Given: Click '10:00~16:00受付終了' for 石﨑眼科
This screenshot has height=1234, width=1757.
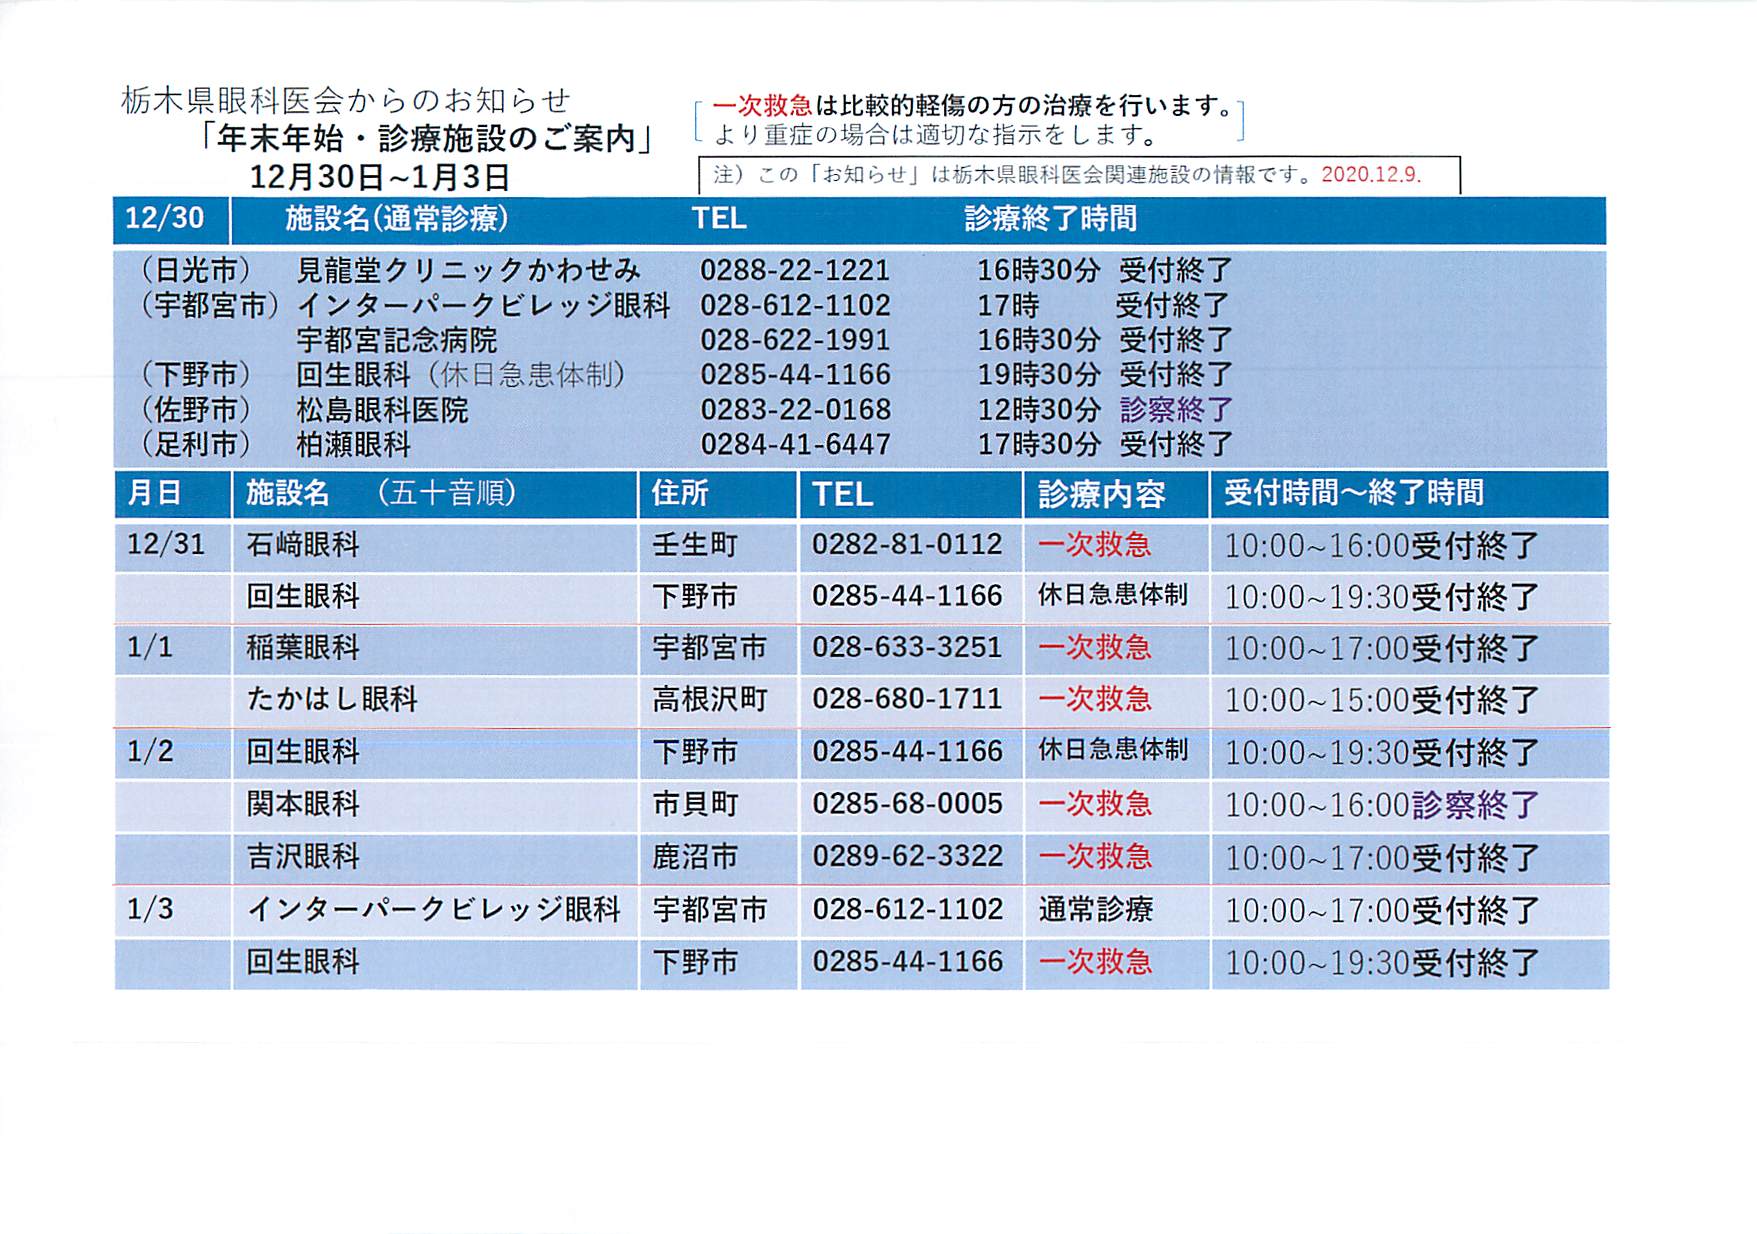Looking at the screenshot, I should point(1382,546).
